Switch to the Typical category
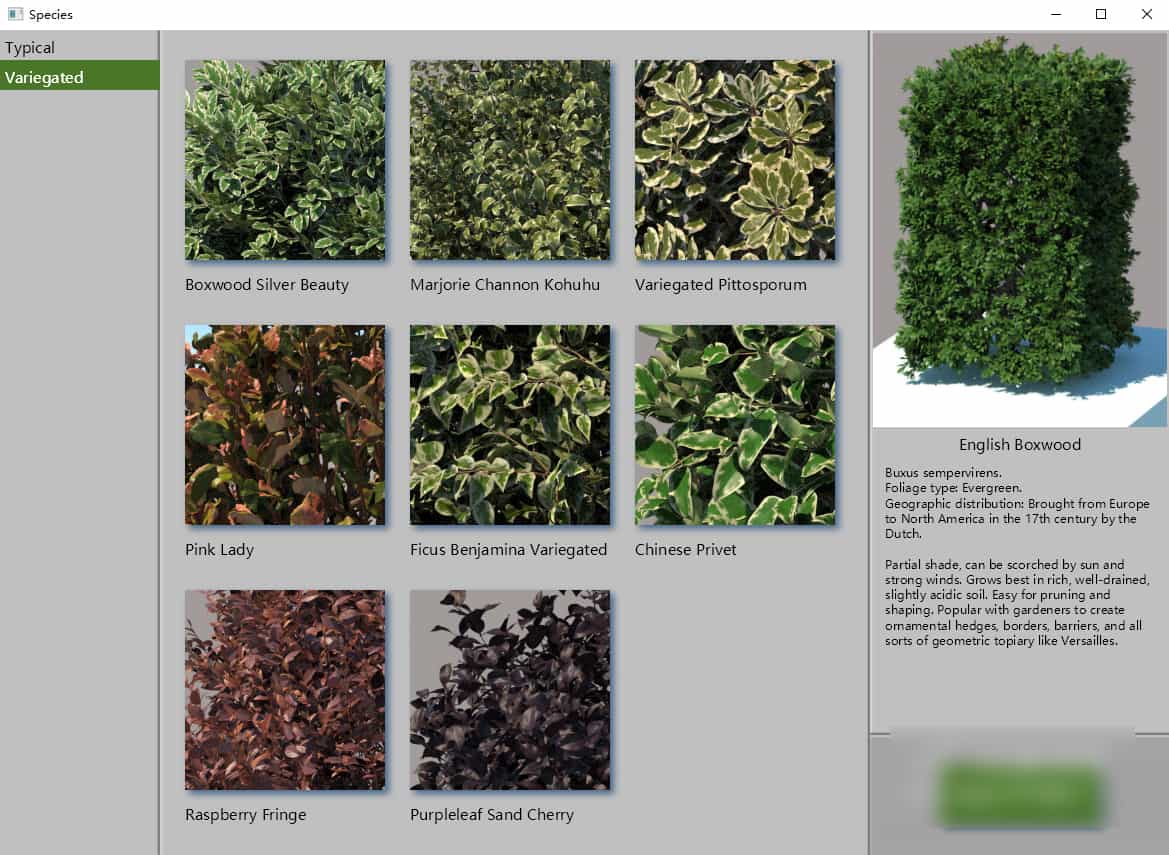This screenshot has height=855, width=1169. tap(30, 47)
